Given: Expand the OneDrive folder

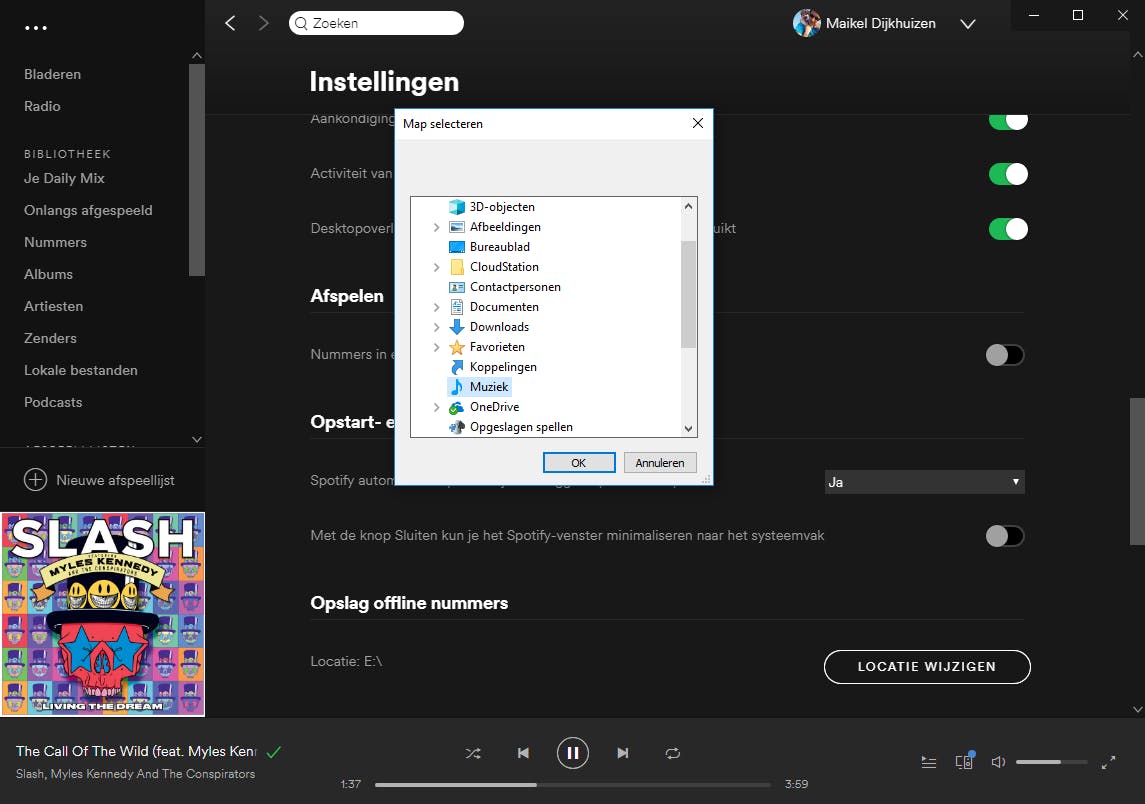Looking at the screenshot, I should tap(437, 407).
